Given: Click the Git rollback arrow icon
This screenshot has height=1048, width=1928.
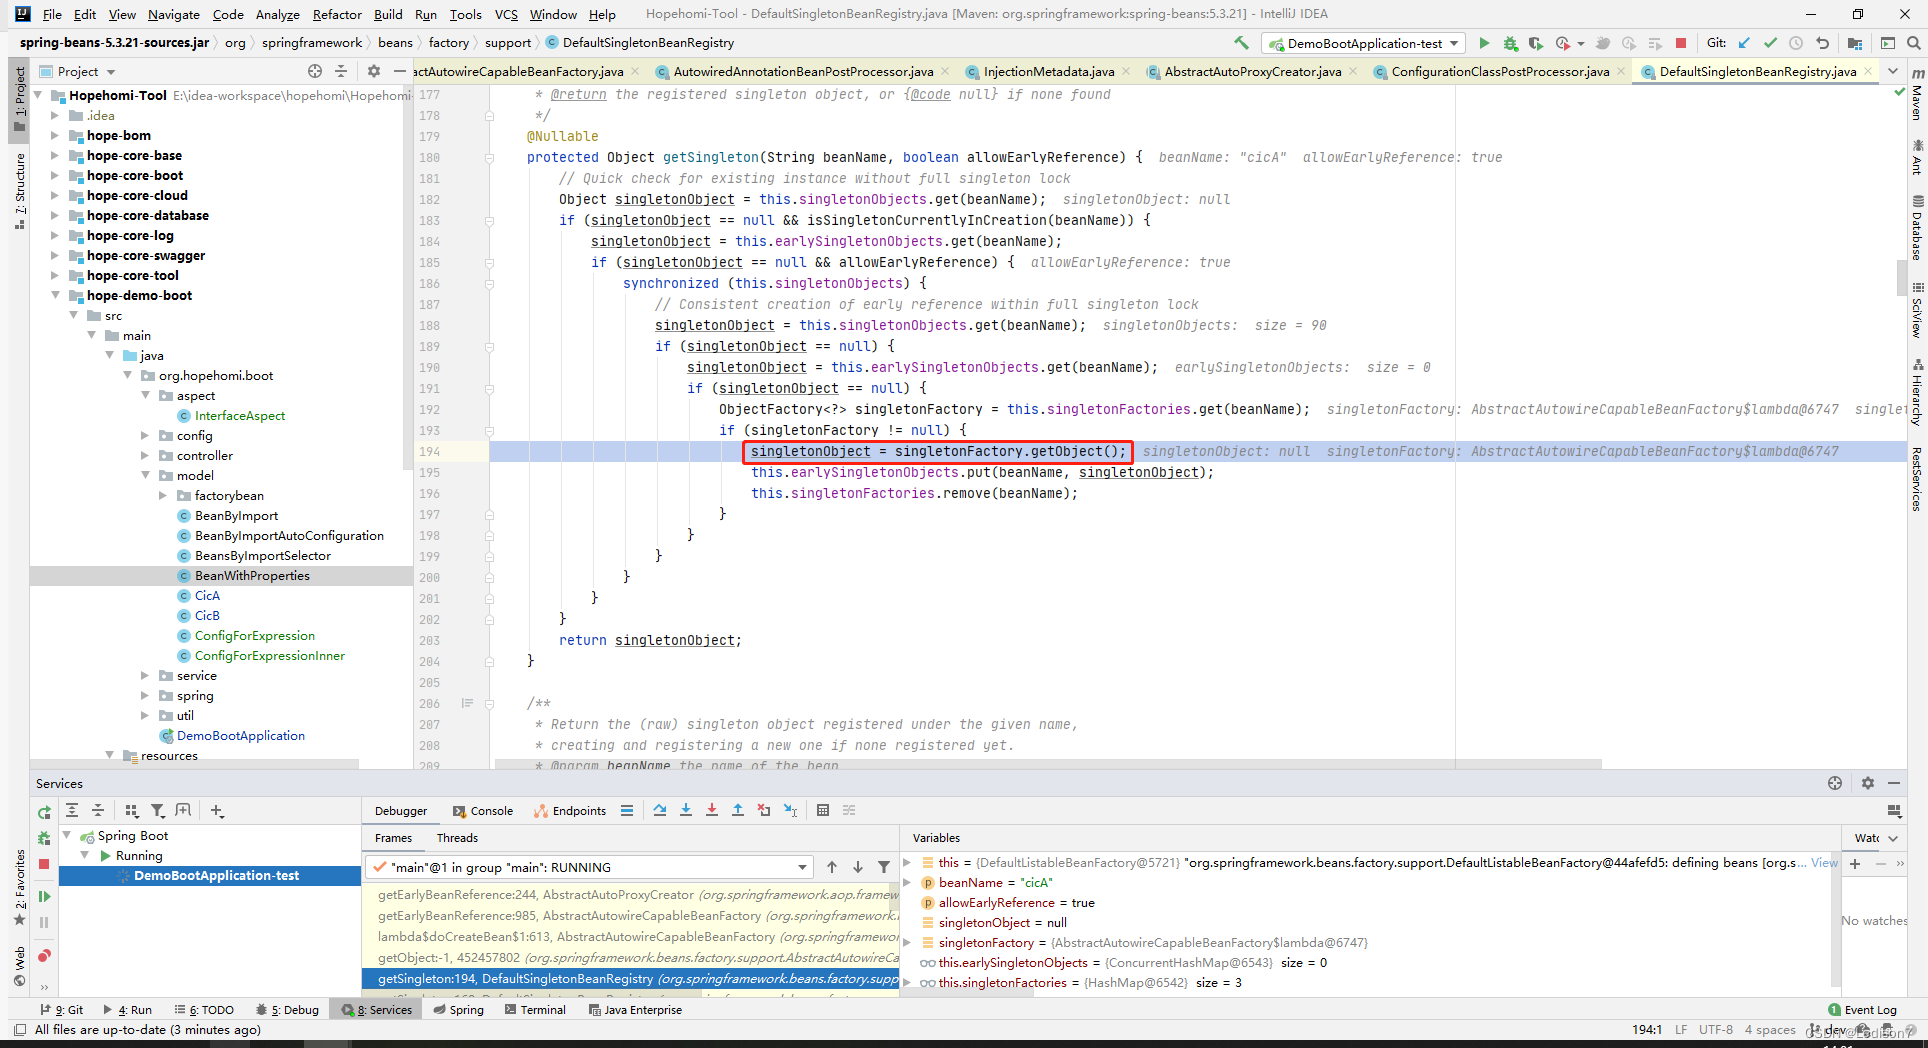Looking at the screenshot, I should 1822,43.
